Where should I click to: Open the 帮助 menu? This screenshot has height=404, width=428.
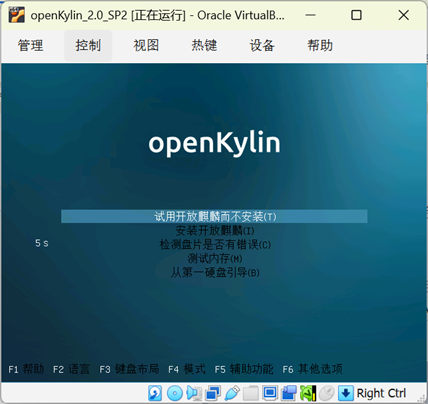320,45
